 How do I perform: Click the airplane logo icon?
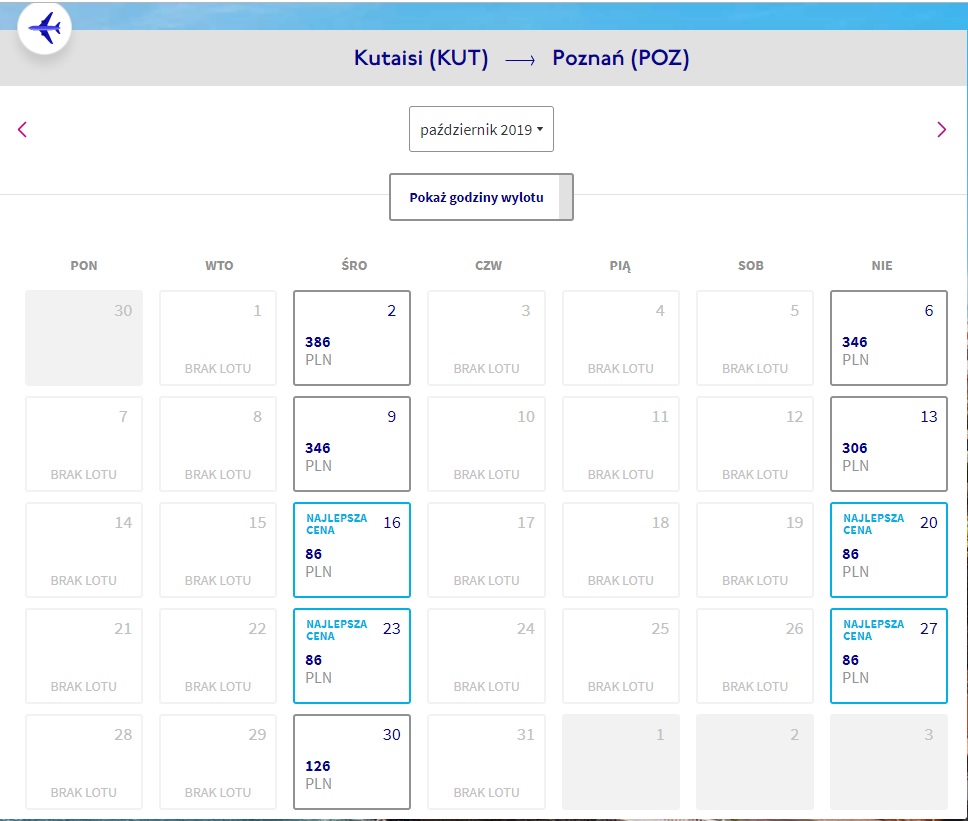[44, 28]
